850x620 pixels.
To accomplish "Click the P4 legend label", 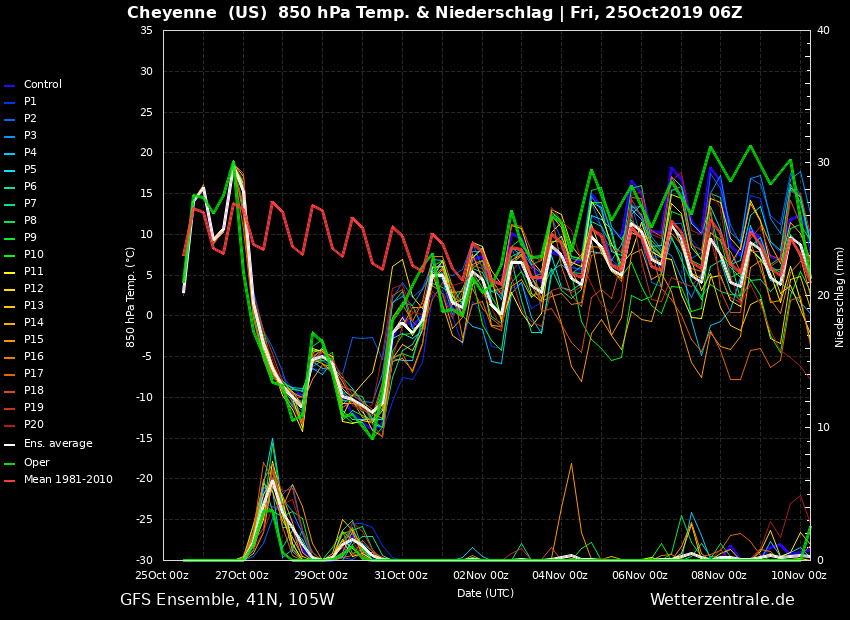I will (x=30, y=152).
